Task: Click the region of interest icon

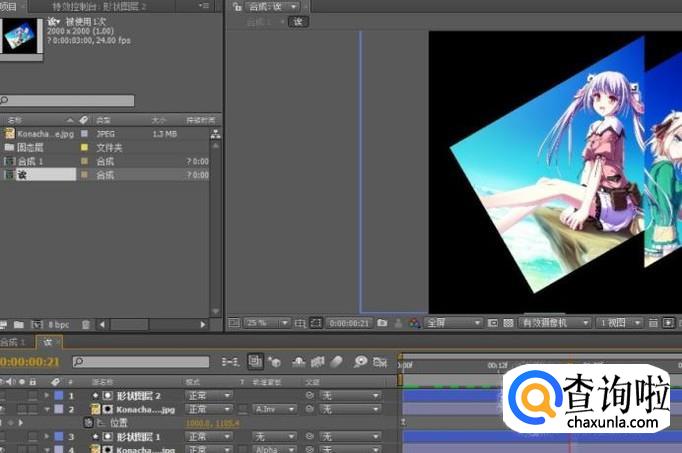Action: click(x=315, y=323)
